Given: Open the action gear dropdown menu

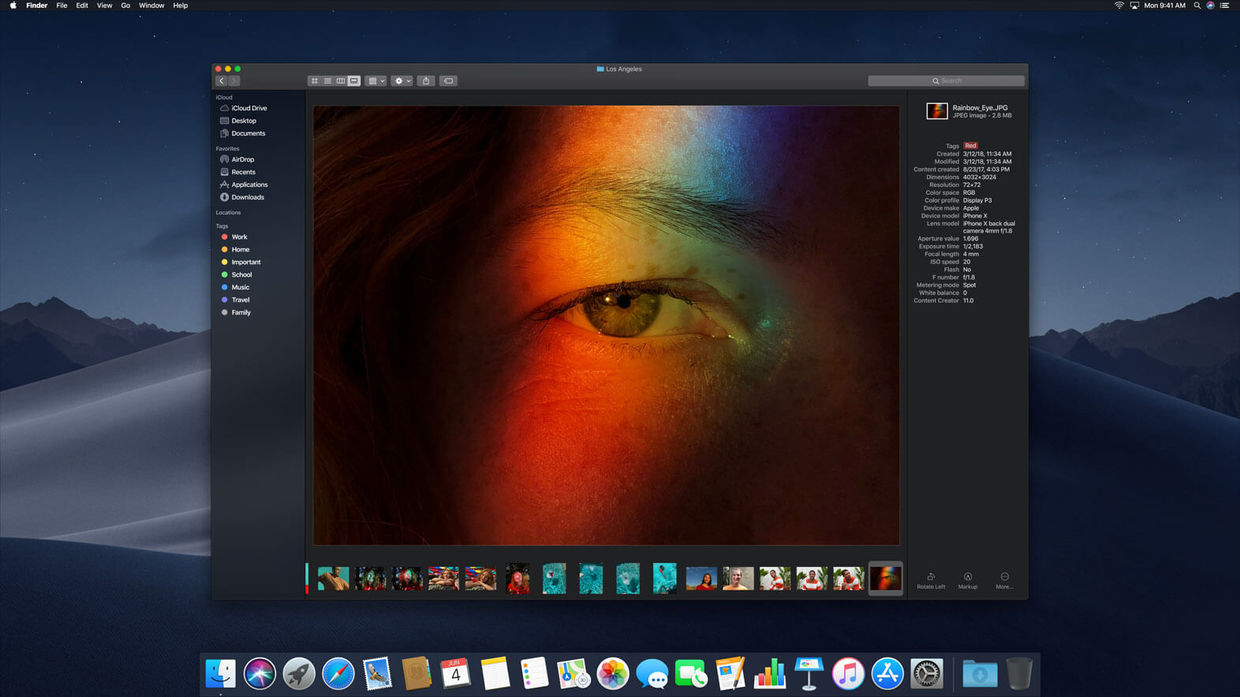Looking at the screenshot, I should pyautogui.click(x=400, y=81).
